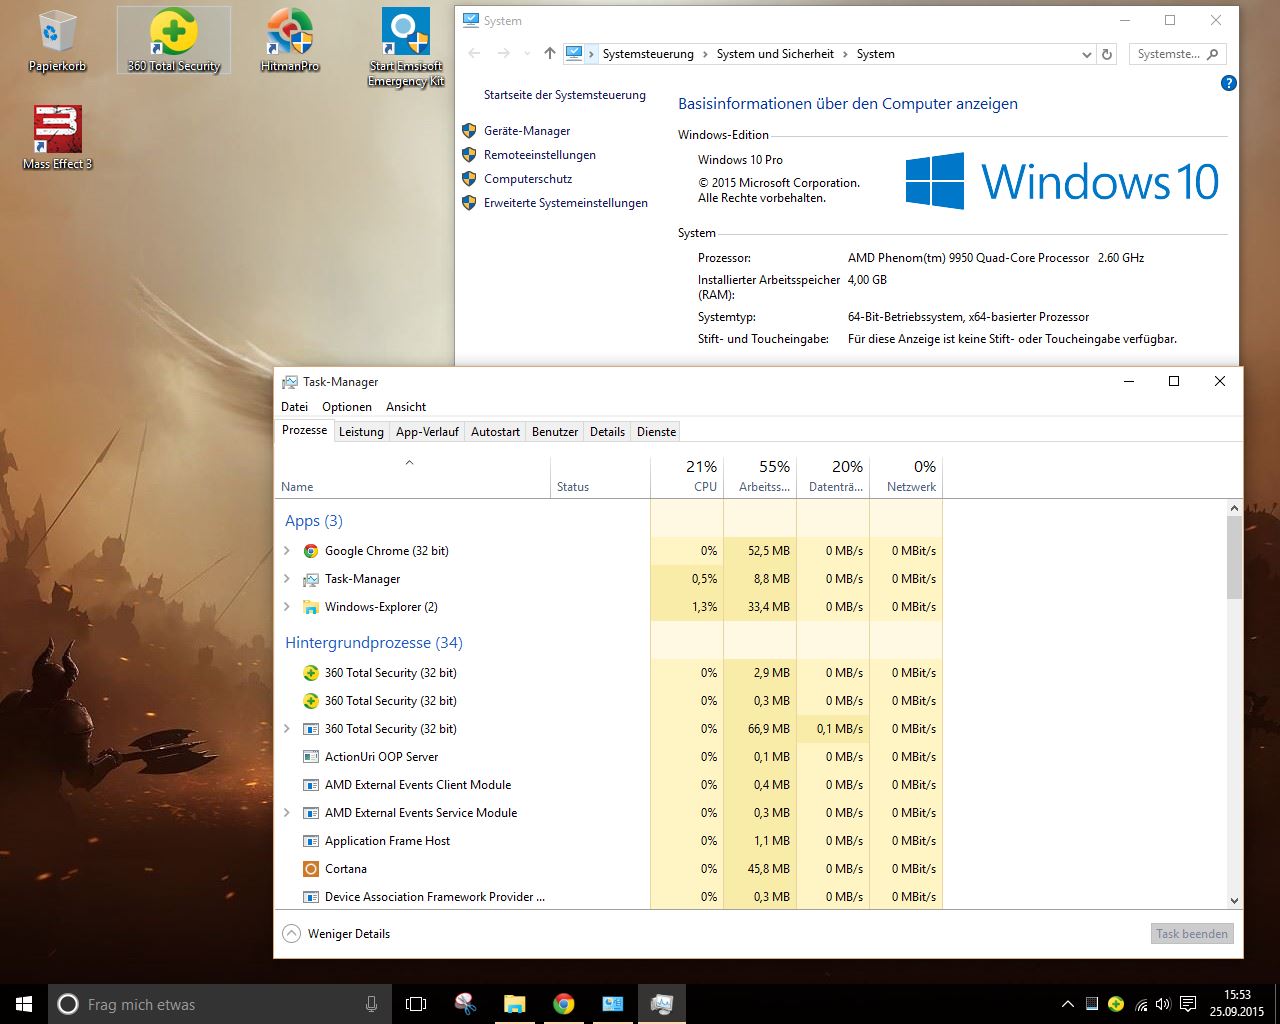Click the microphone icon in Cortana search

pos(372,1004)
